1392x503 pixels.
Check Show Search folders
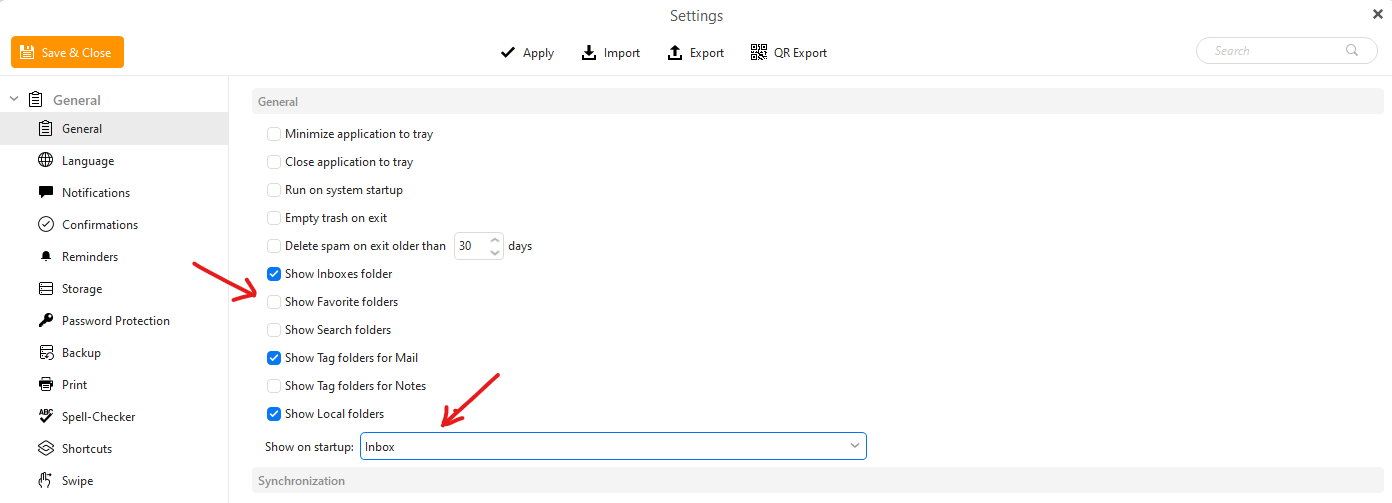pos(274,329)
